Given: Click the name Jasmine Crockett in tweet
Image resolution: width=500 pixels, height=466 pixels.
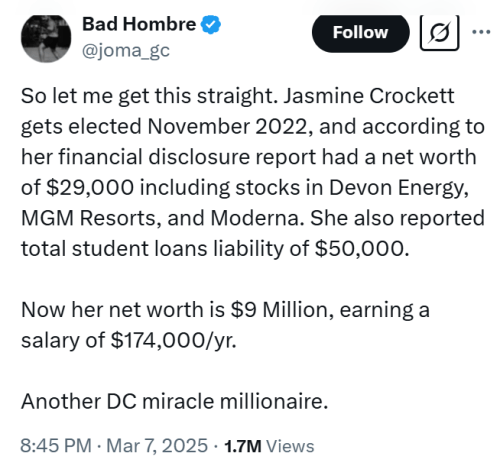Looking at the screenshot, I should [x=369, y=96].
